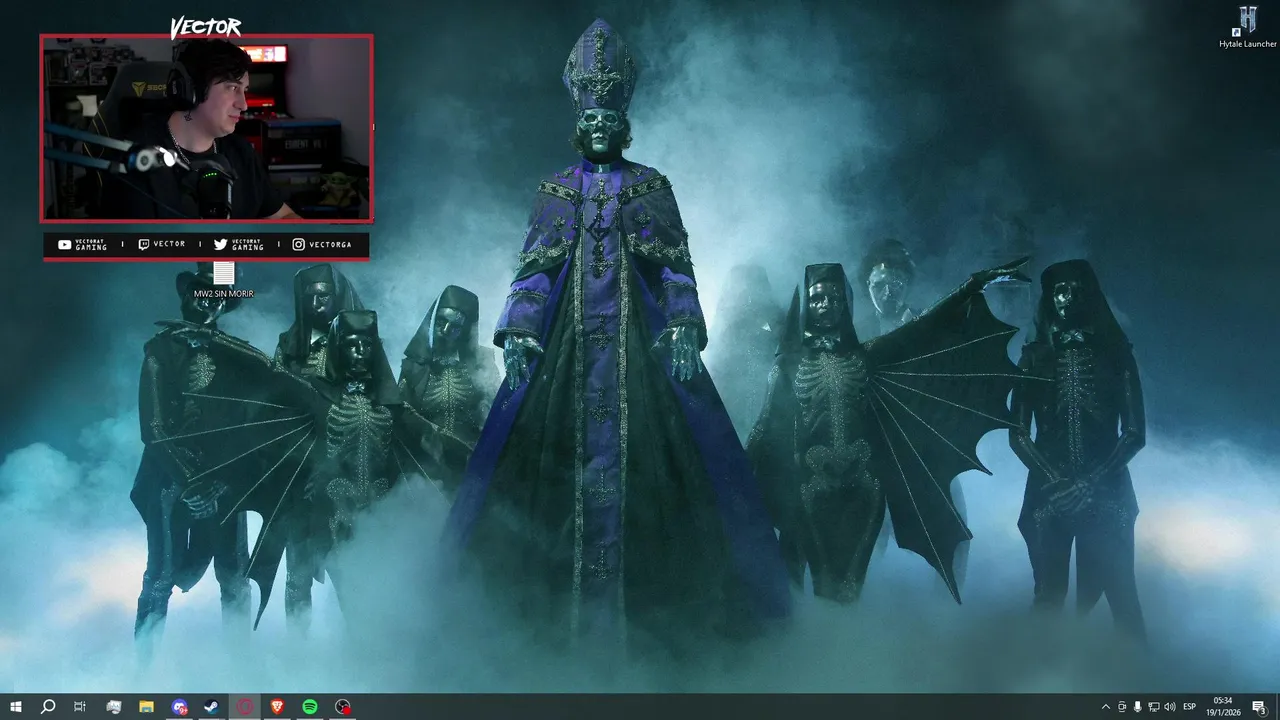Viewport: 1280px width, 720px height.
Task: Open File Explorer from the taskbar
Action: pos(146,707)
